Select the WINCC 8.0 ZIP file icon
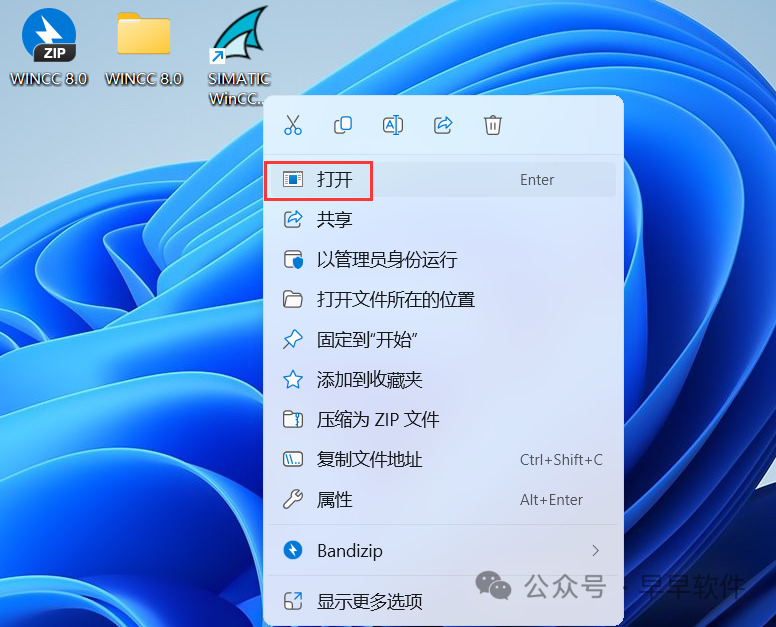776x627 pixels. coord(49,36)
